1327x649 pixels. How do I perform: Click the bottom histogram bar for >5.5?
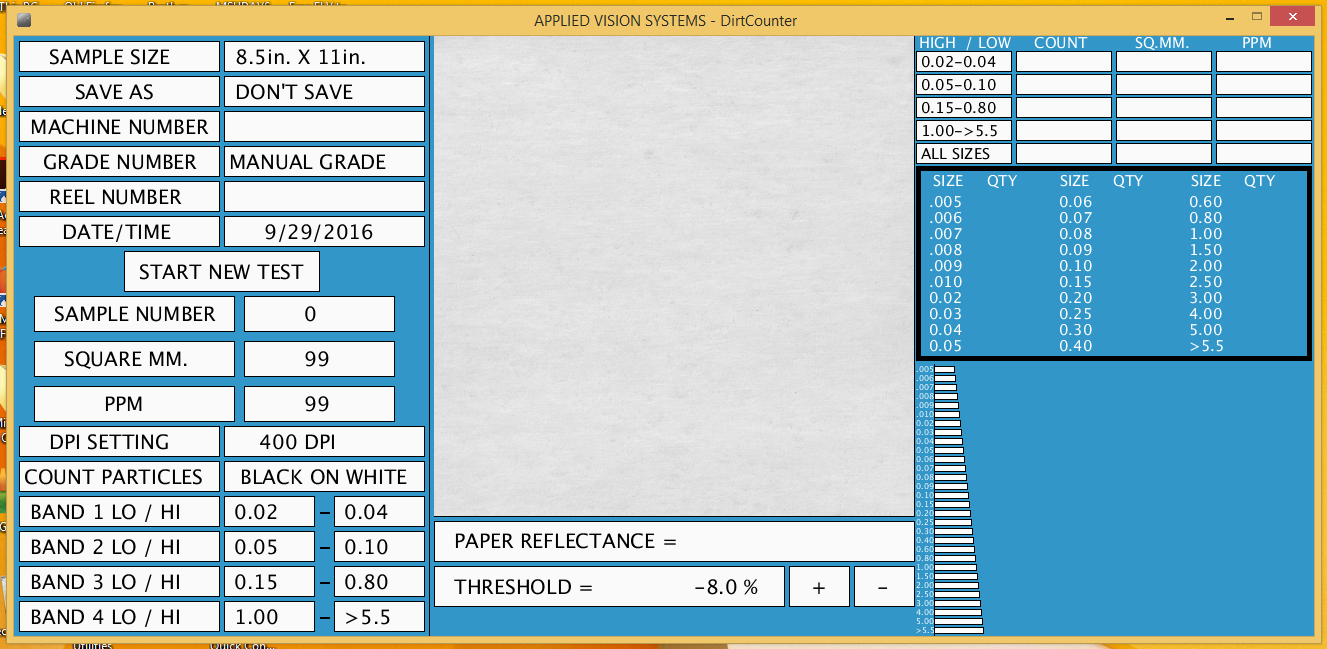coord(958,630)
